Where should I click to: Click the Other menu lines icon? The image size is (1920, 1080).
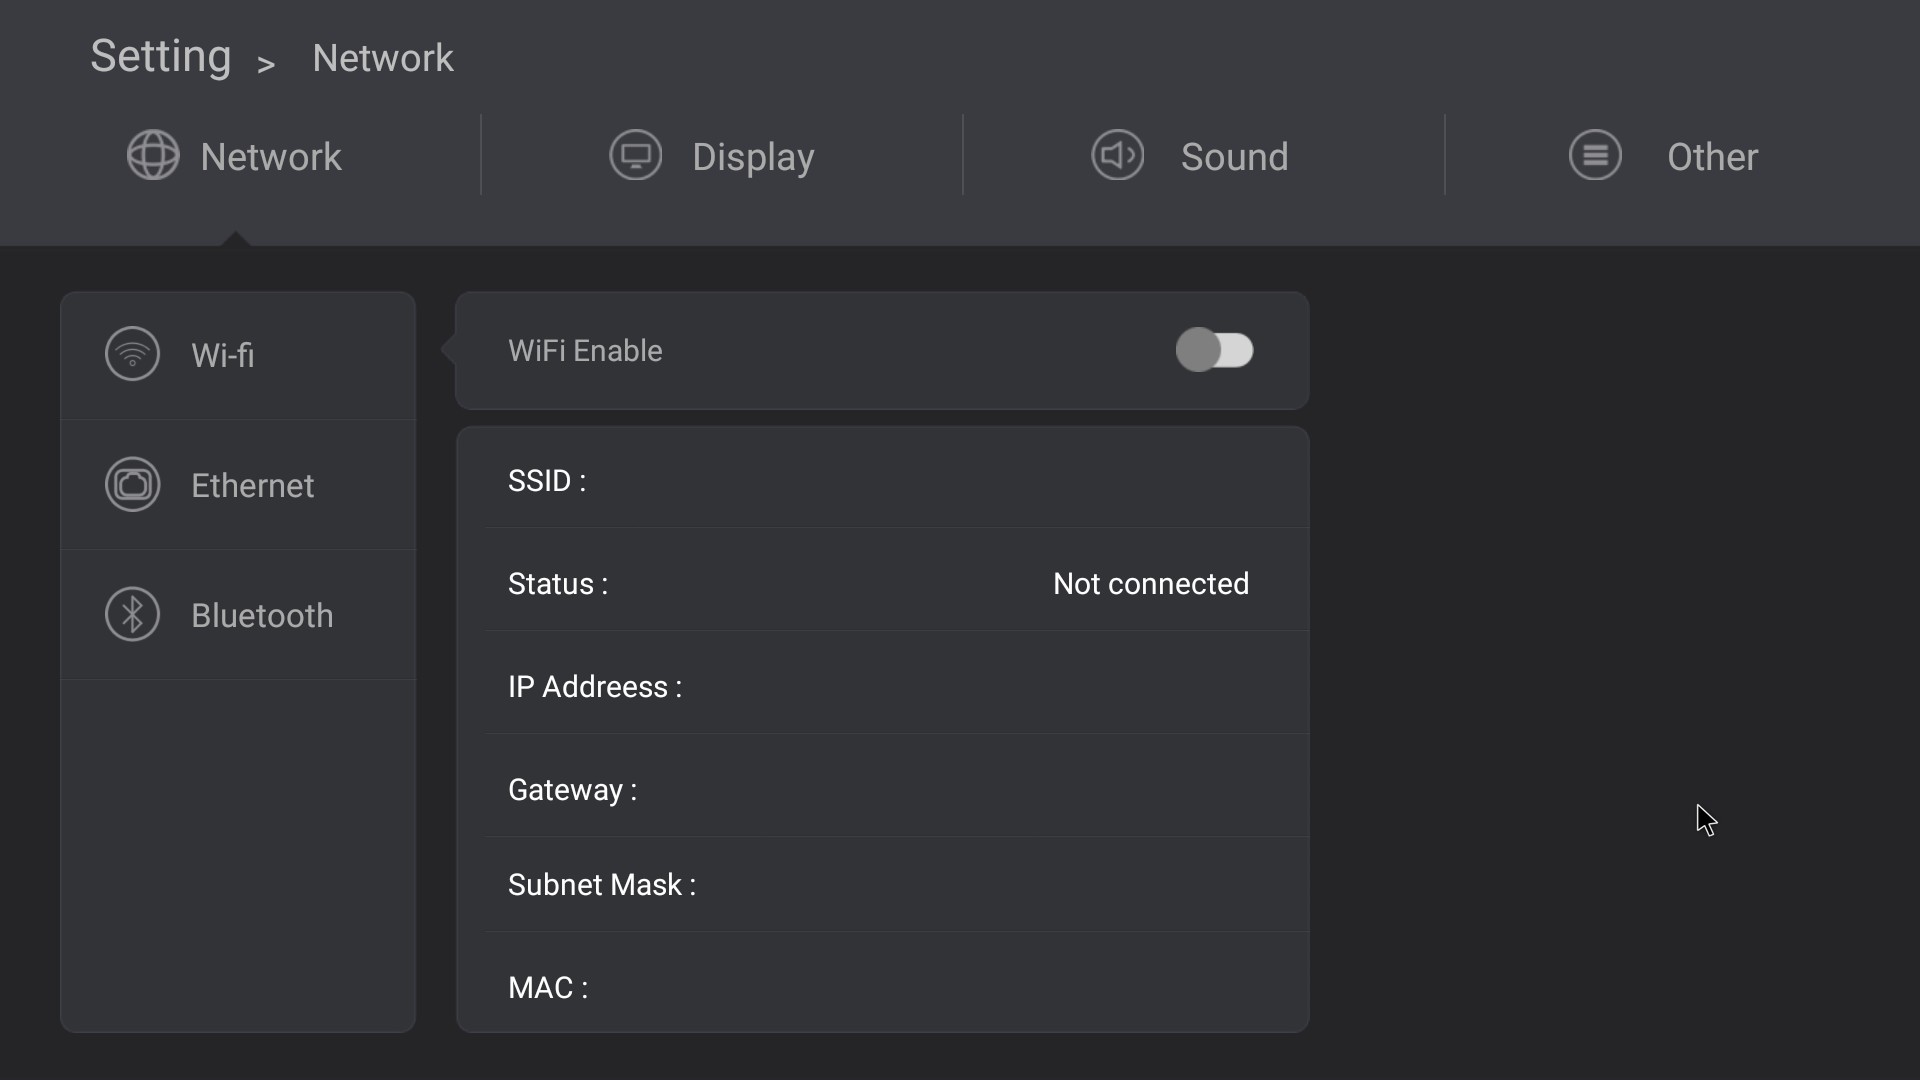click(1595, 156)
